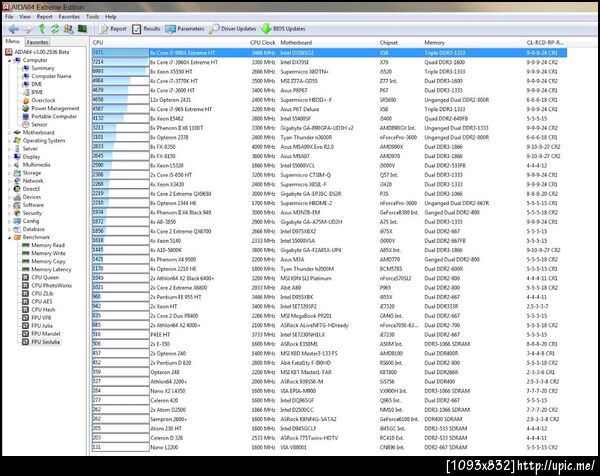Image resolution: width=600 pixels, height=476 pixels.
Task: Click the Multimedia speaker icon in tree
Action: 17,165
